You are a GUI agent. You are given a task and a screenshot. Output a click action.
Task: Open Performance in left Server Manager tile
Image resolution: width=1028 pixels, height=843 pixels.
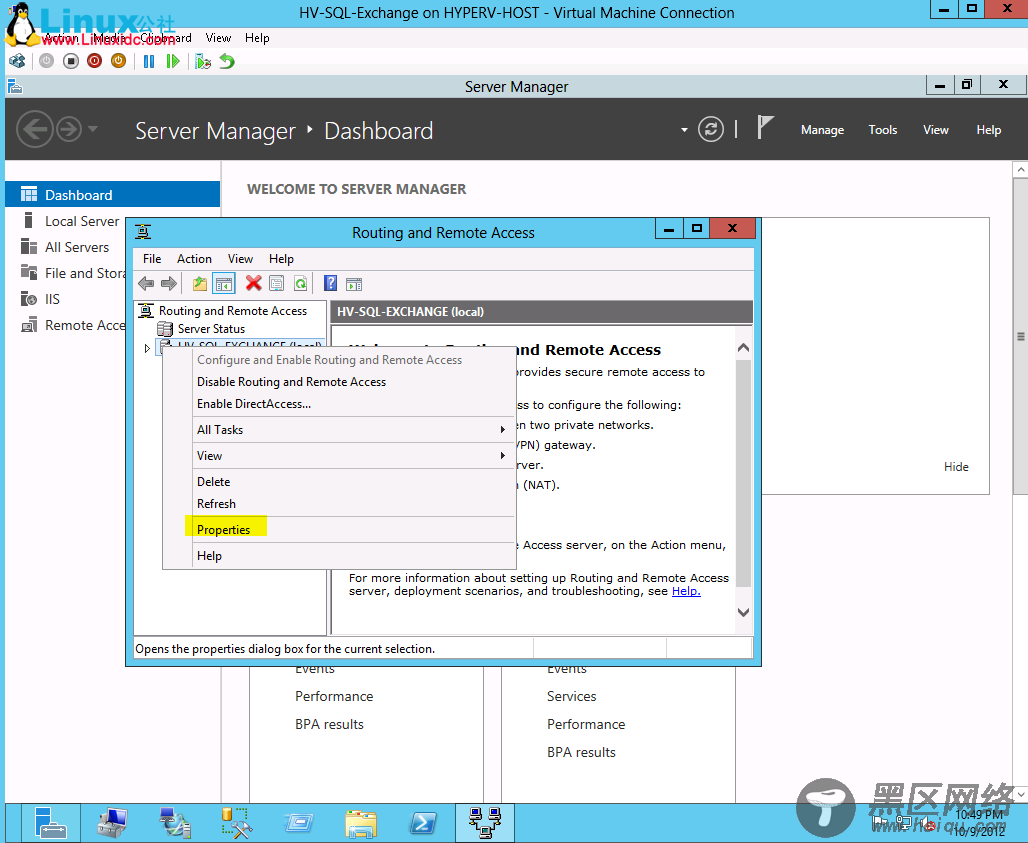[334, 696]
